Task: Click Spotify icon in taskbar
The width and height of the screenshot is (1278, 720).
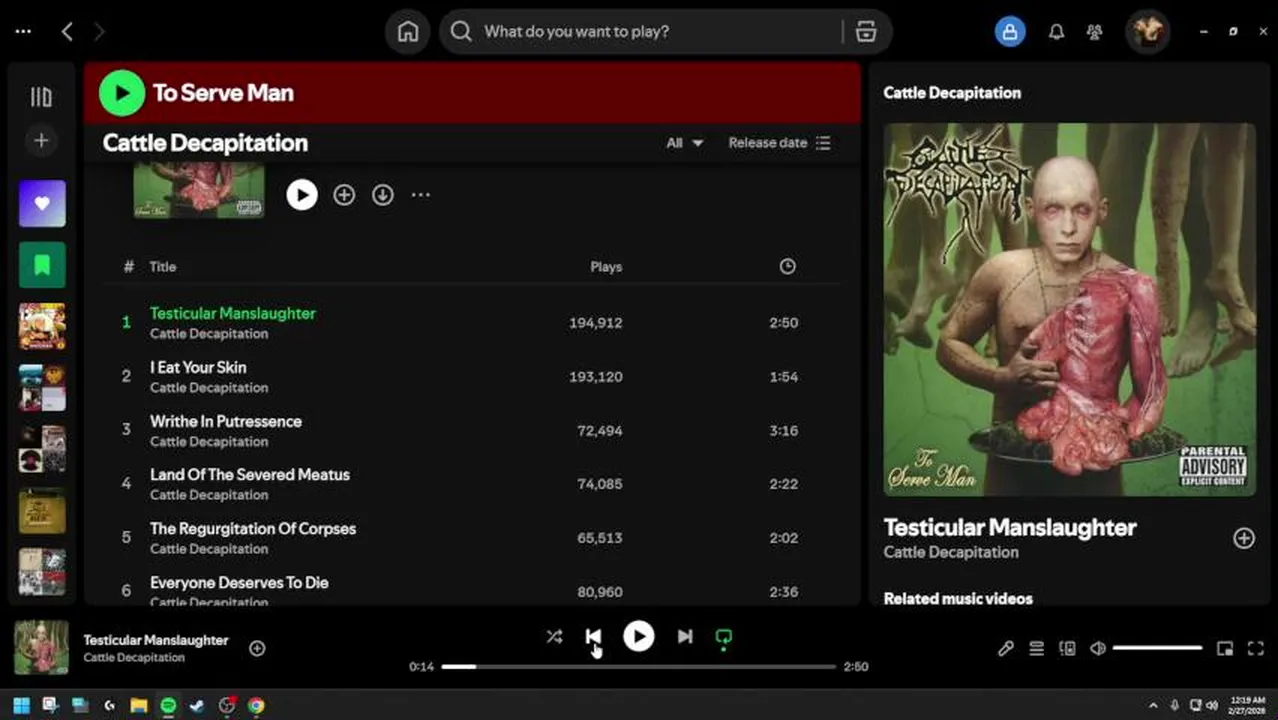Action: coord(168,706)
